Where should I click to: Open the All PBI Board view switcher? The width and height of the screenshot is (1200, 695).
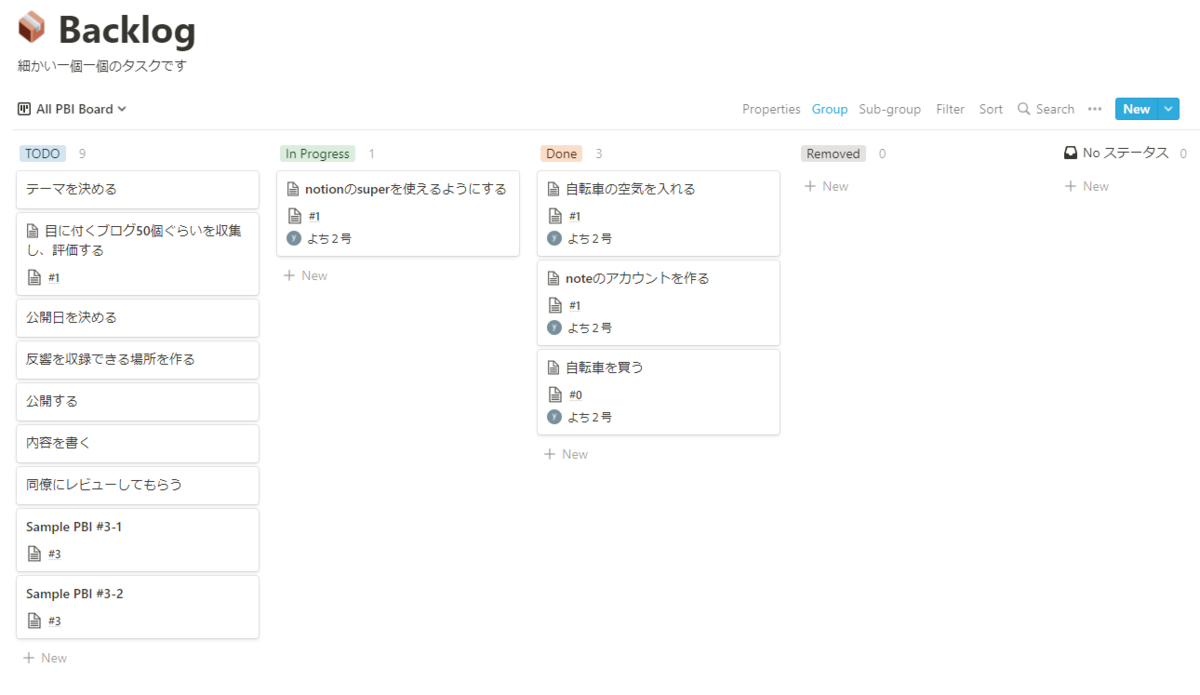click(x=72, y=109)
